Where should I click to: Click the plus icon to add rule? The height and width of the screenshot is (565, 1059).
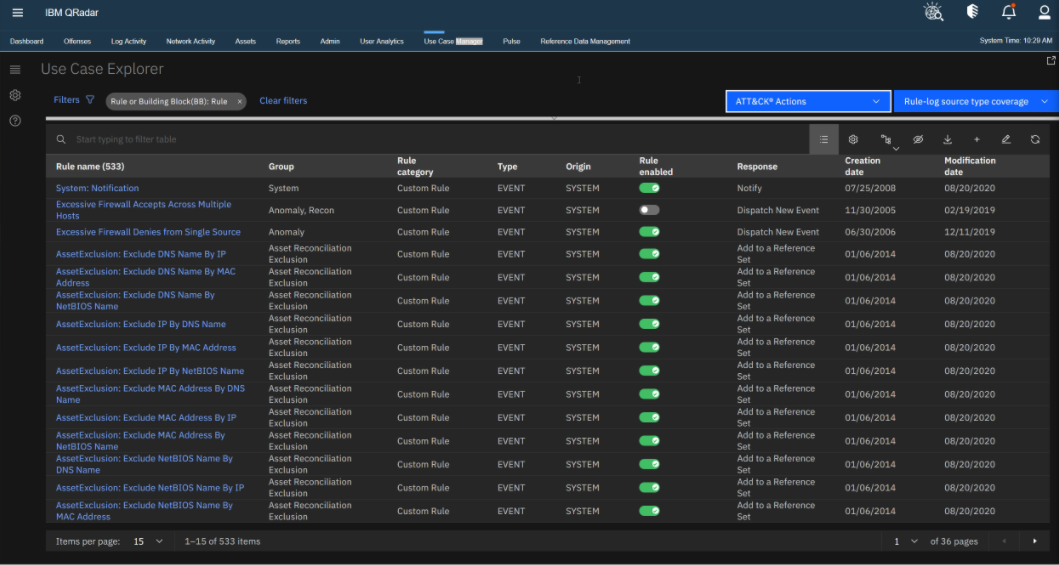click(x=977, y=140)
